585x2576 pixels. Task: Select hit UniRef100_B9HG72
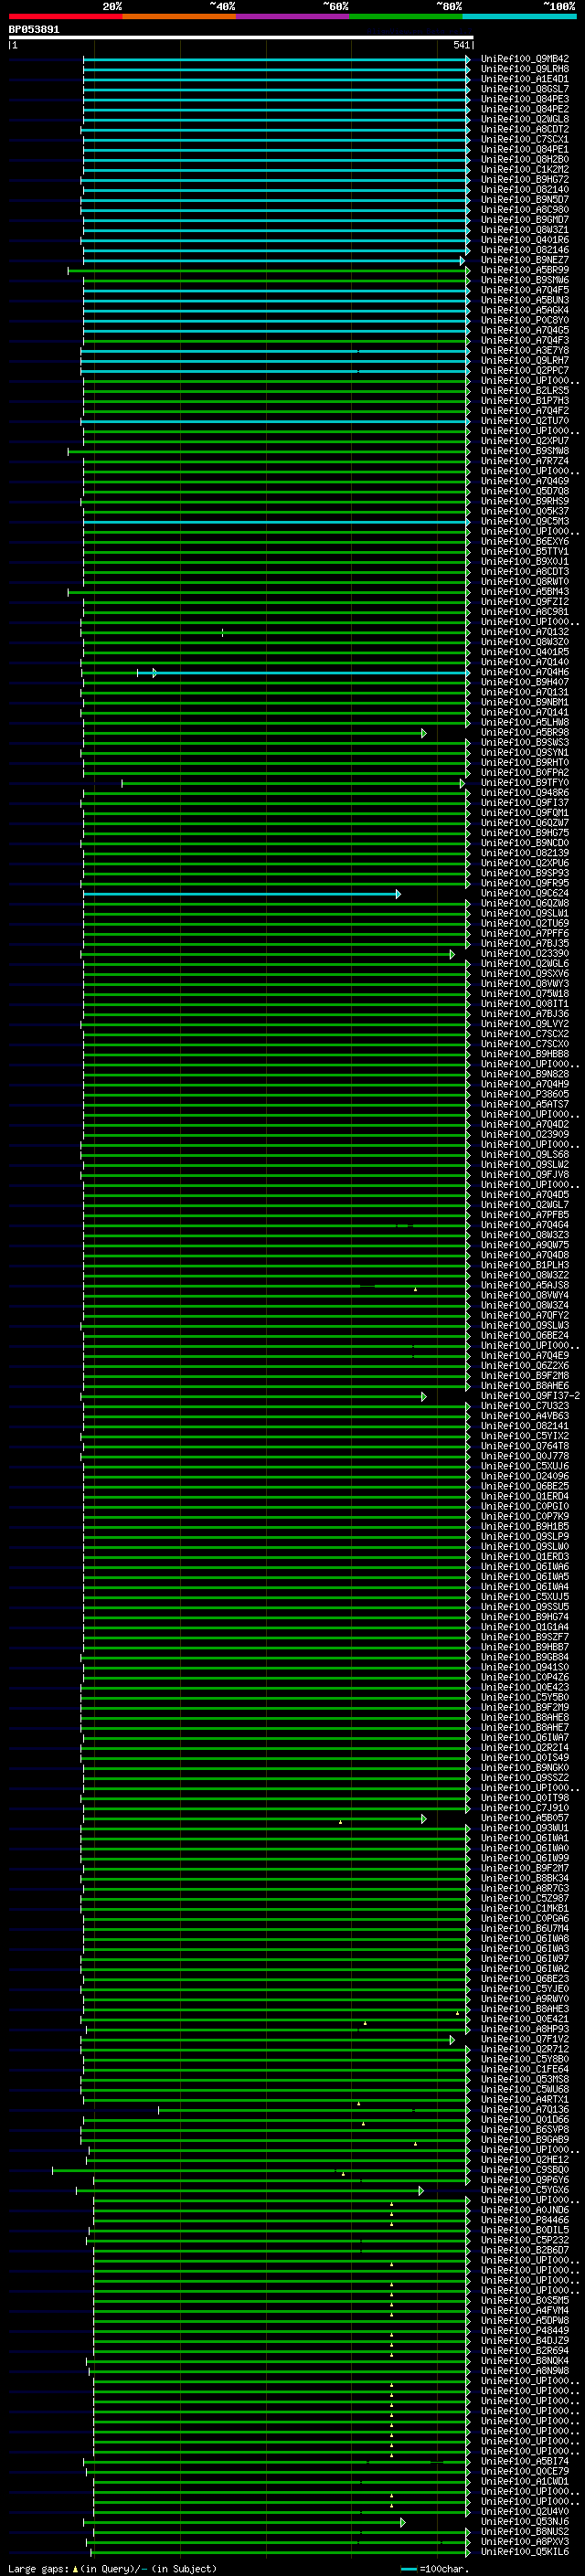[x=524, y=179]
